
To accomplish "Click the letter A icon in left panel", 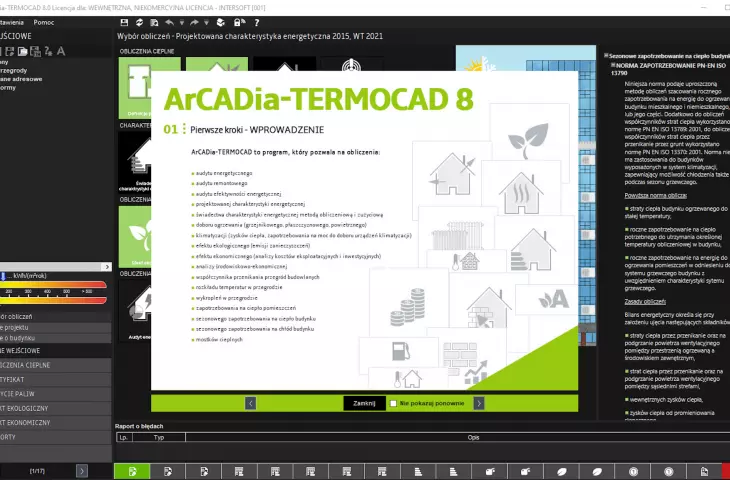I will [x=61, y=51].
